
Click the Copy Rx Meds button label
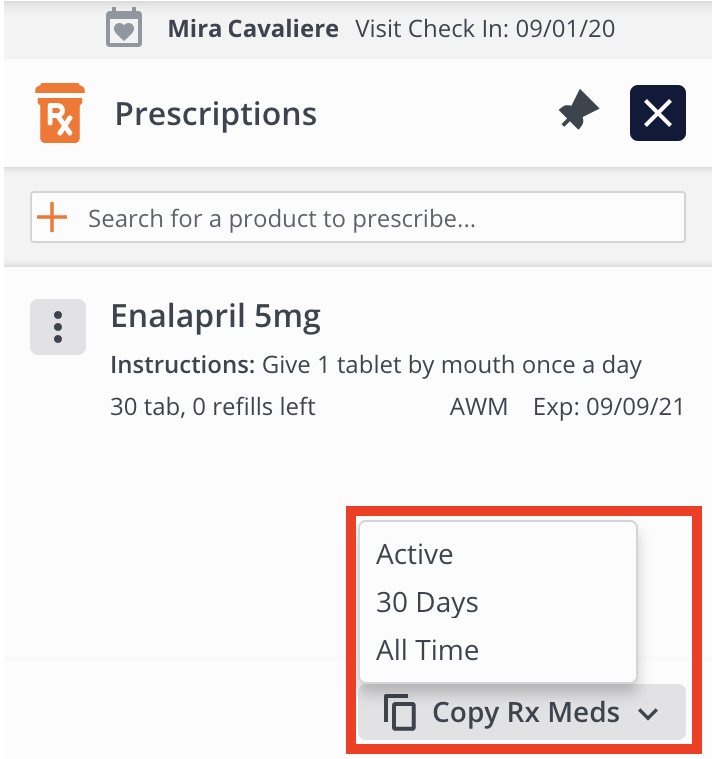[x=526, y=713]
